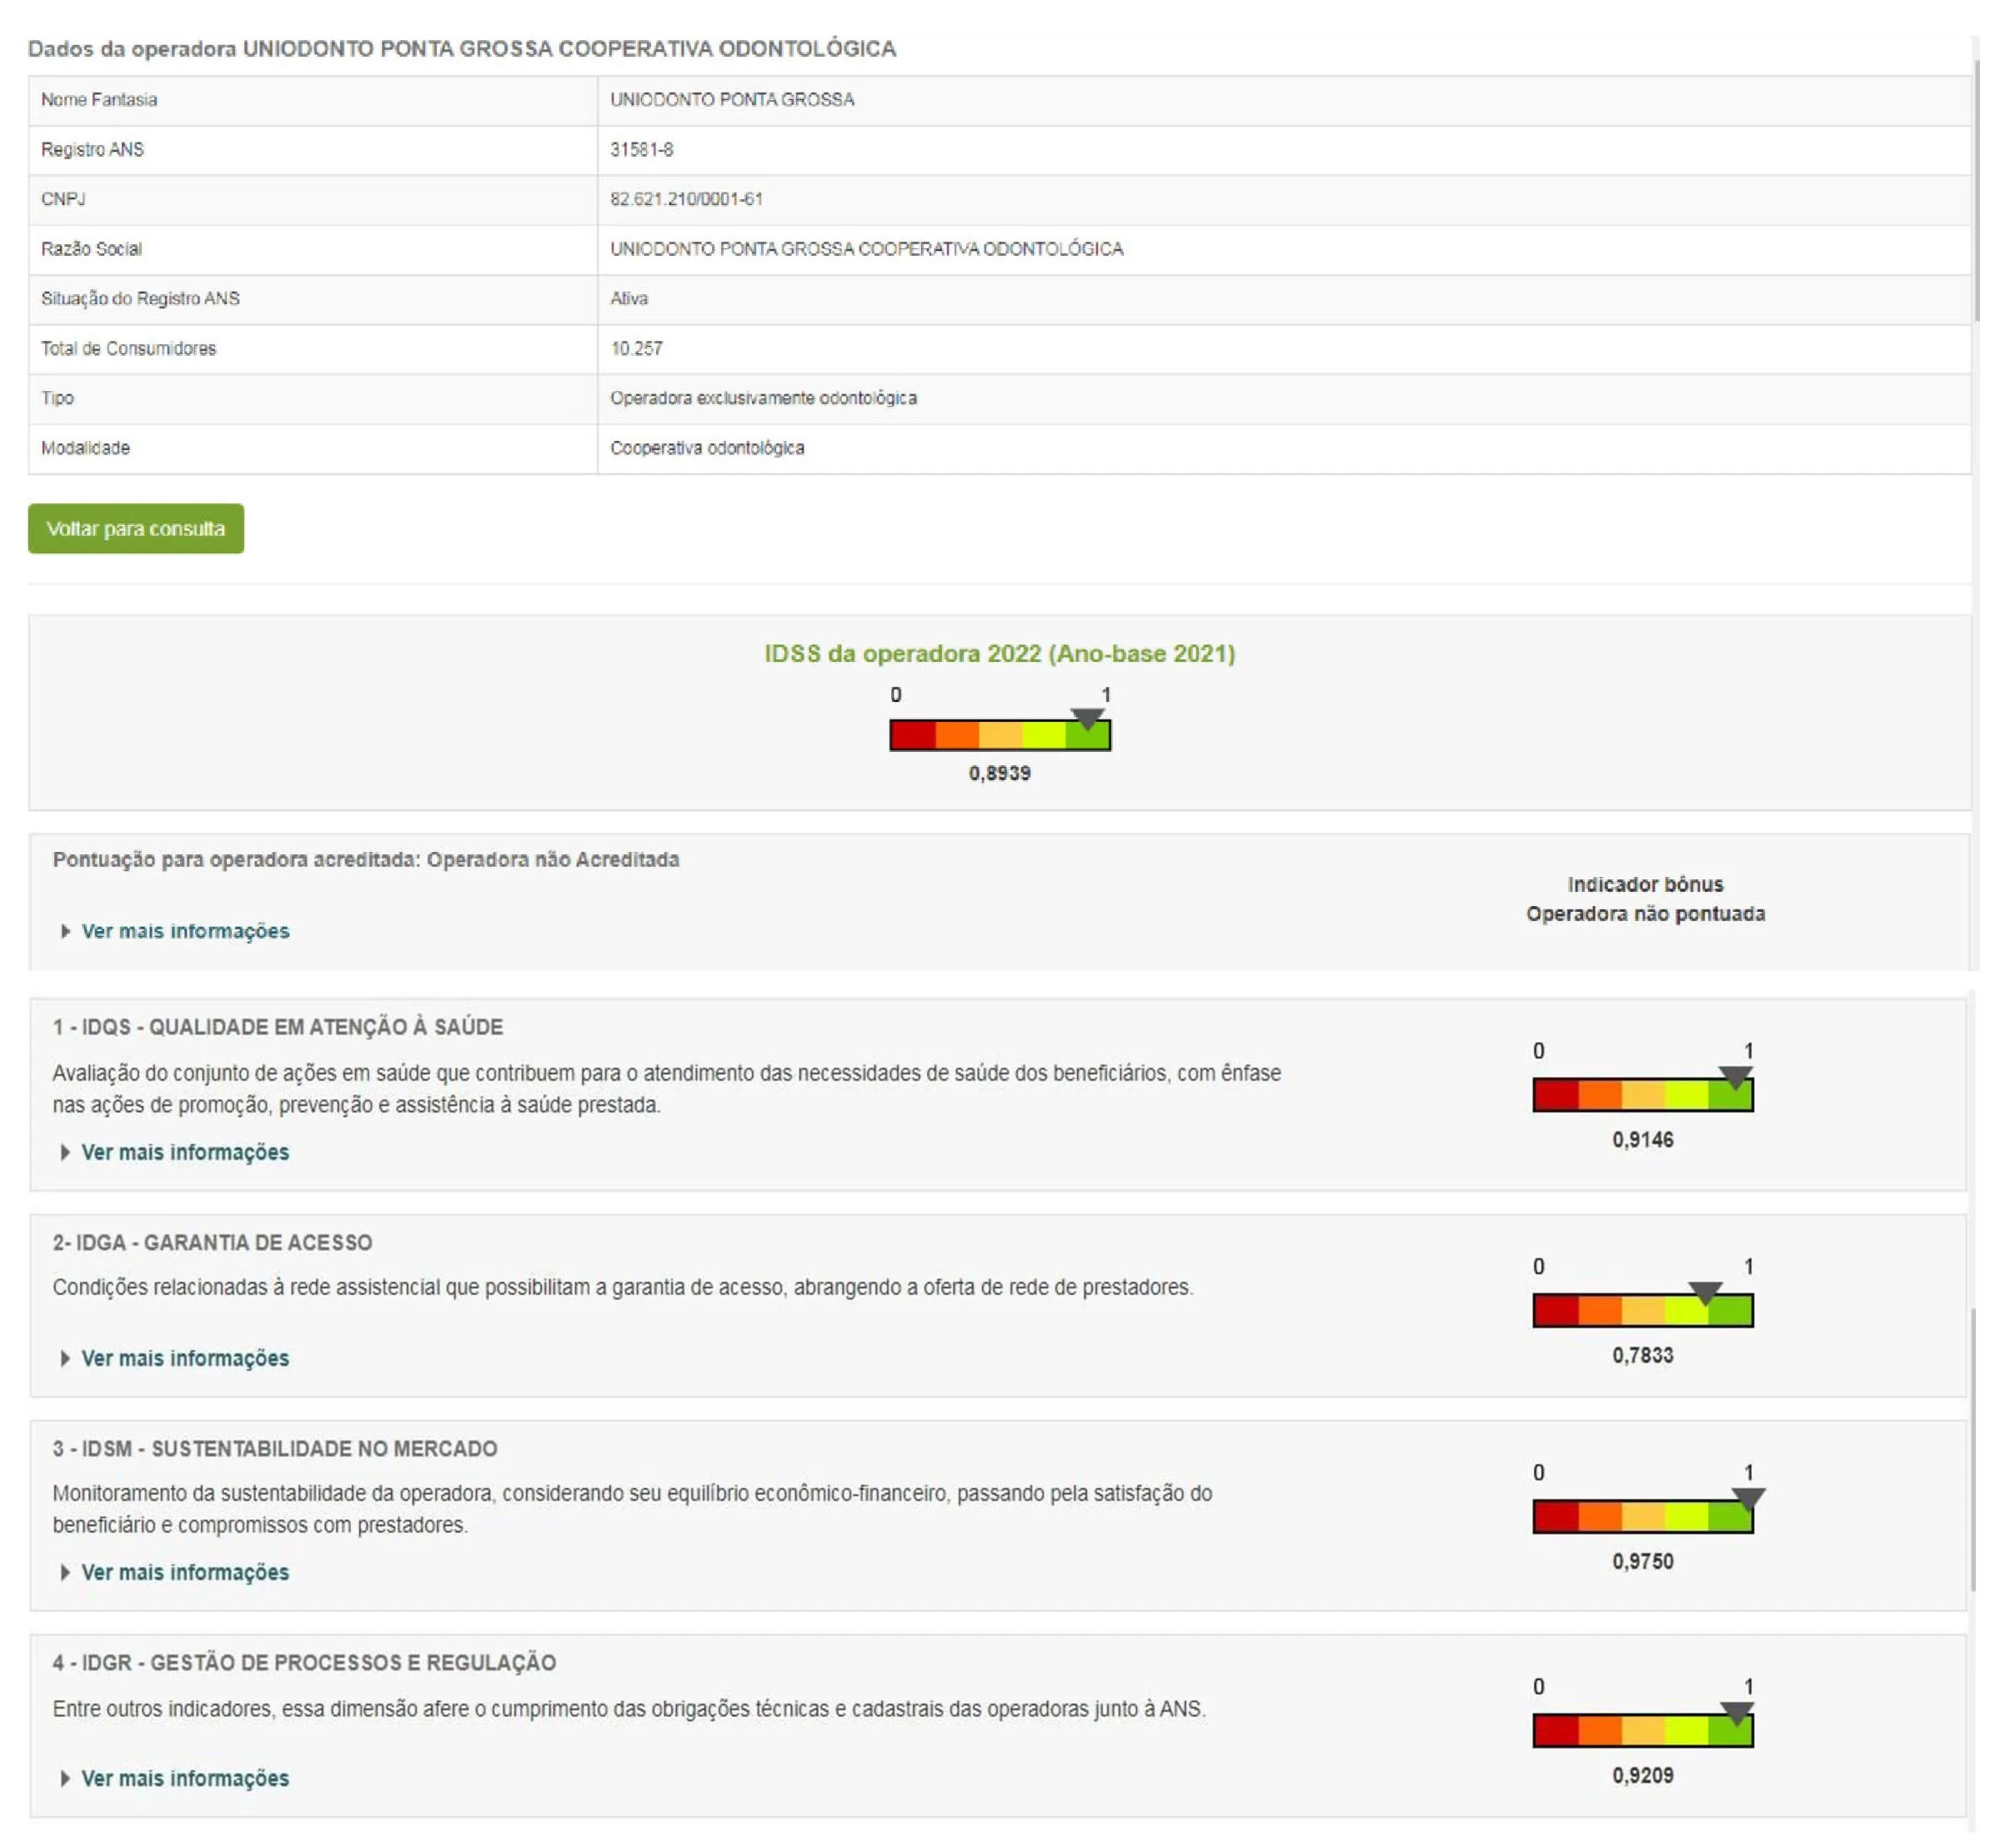Screen dimensions: 1995x1848
Task: Click the heading 2- IDGA - Garantia de Acesso
Action: click(x=212, y=1242)
